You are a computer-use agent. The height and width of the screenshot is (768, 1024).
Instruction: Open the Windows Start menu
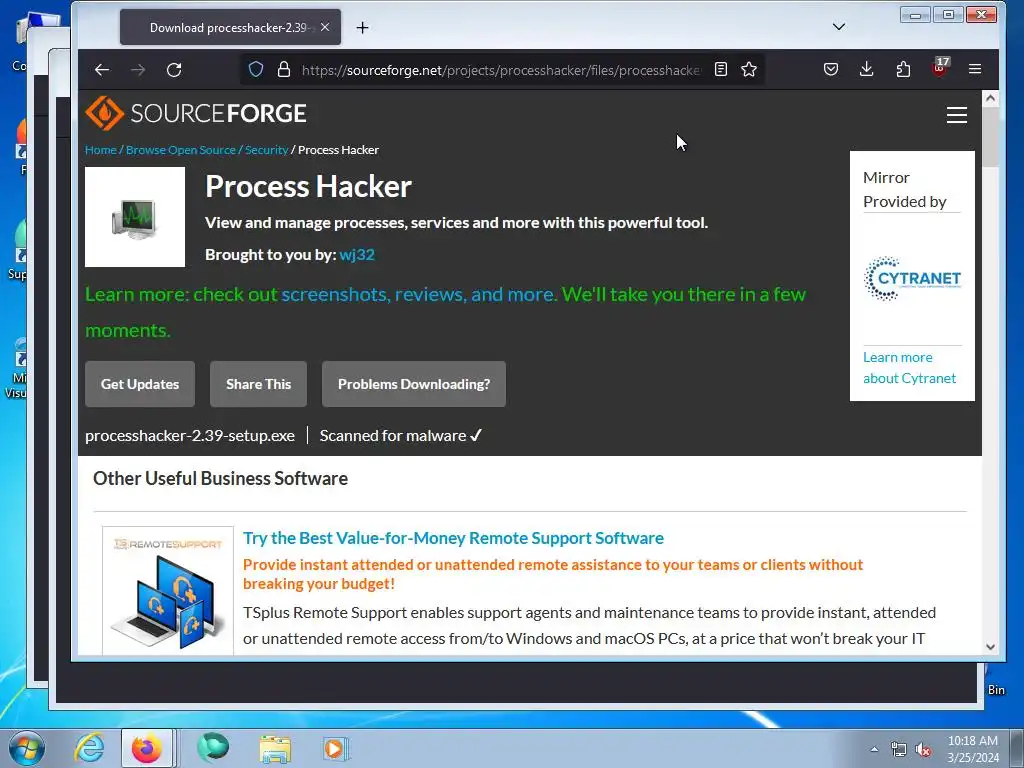[x=27, y=748]
